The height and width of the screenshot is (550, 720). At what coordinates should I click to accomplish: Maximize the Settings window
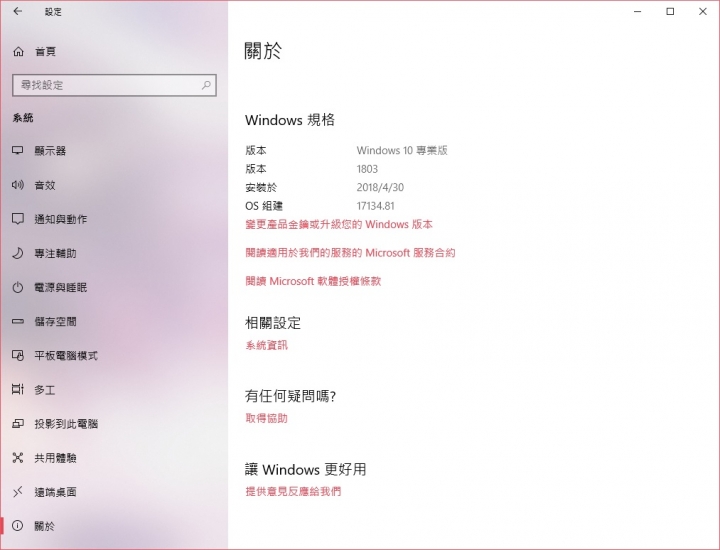click(670, 11)
